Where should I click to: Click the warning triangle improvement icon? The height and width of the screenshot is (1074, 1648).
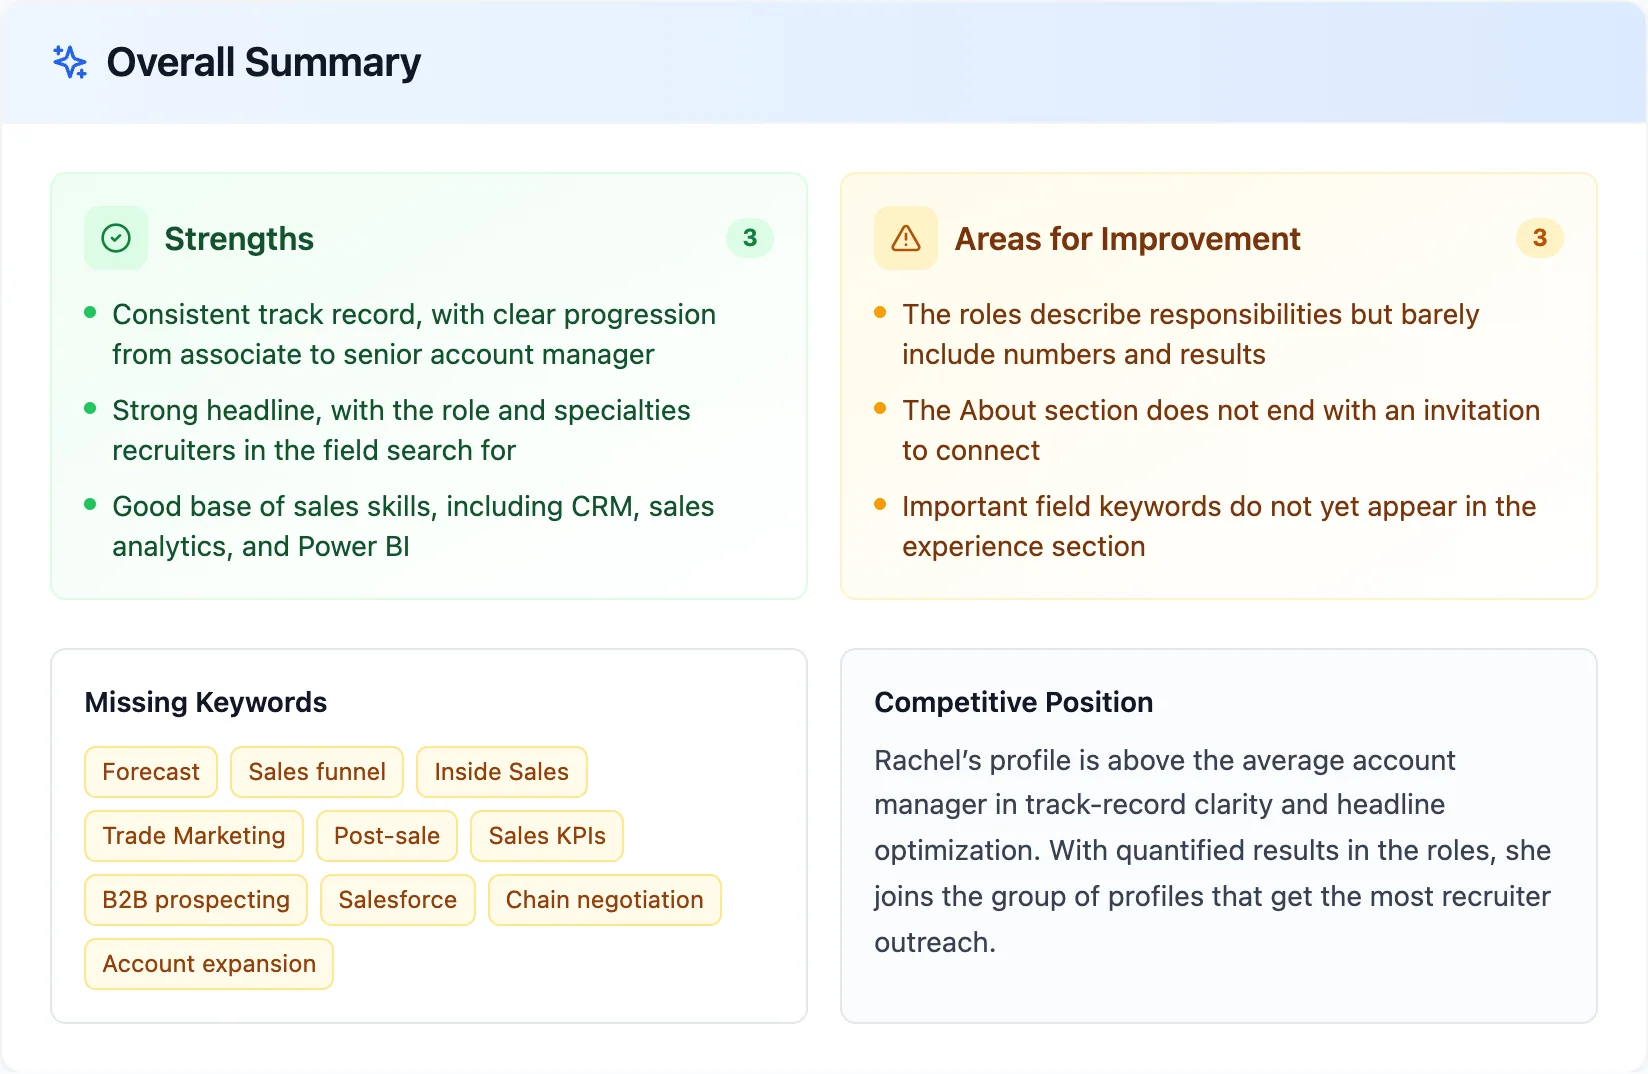pos(906,238)
